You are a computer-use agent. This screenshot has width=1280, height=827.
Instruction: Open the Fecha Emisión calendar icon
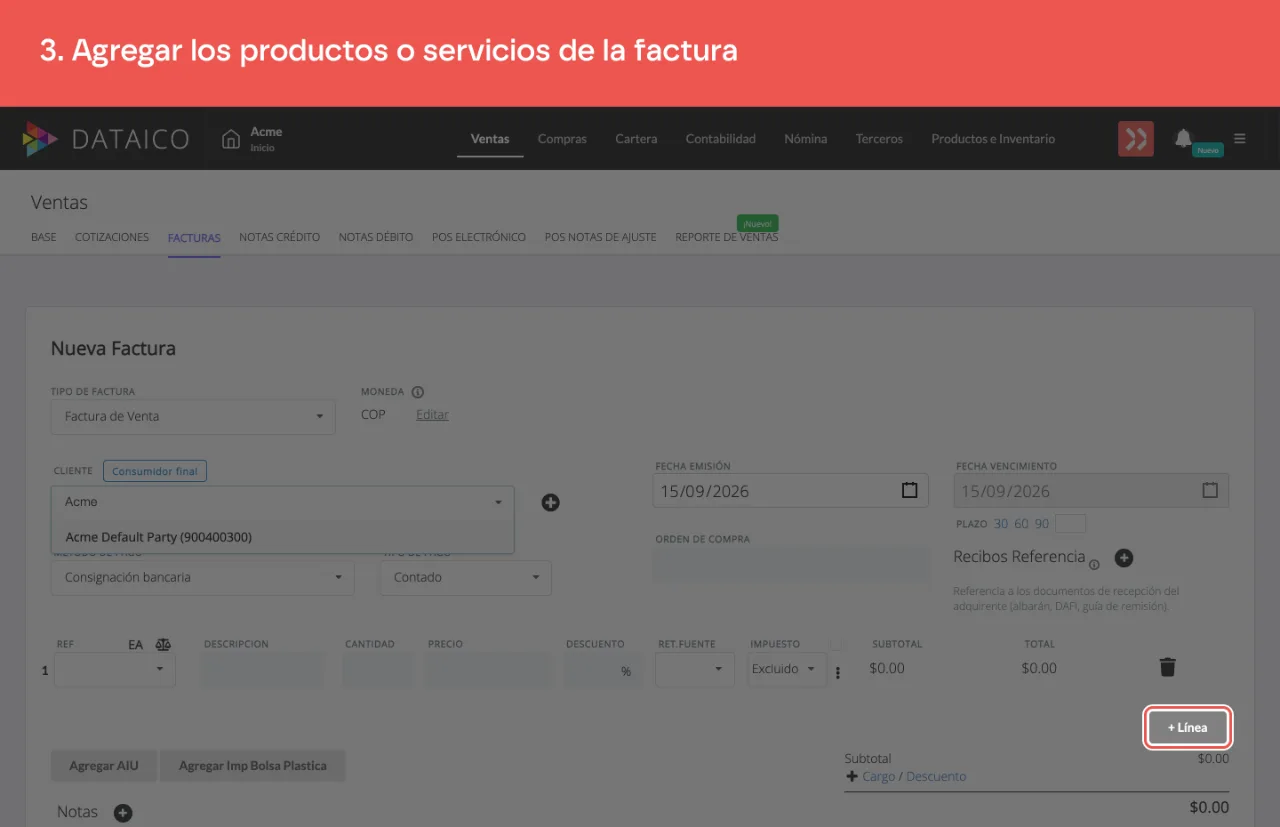(x=910, y=491)
